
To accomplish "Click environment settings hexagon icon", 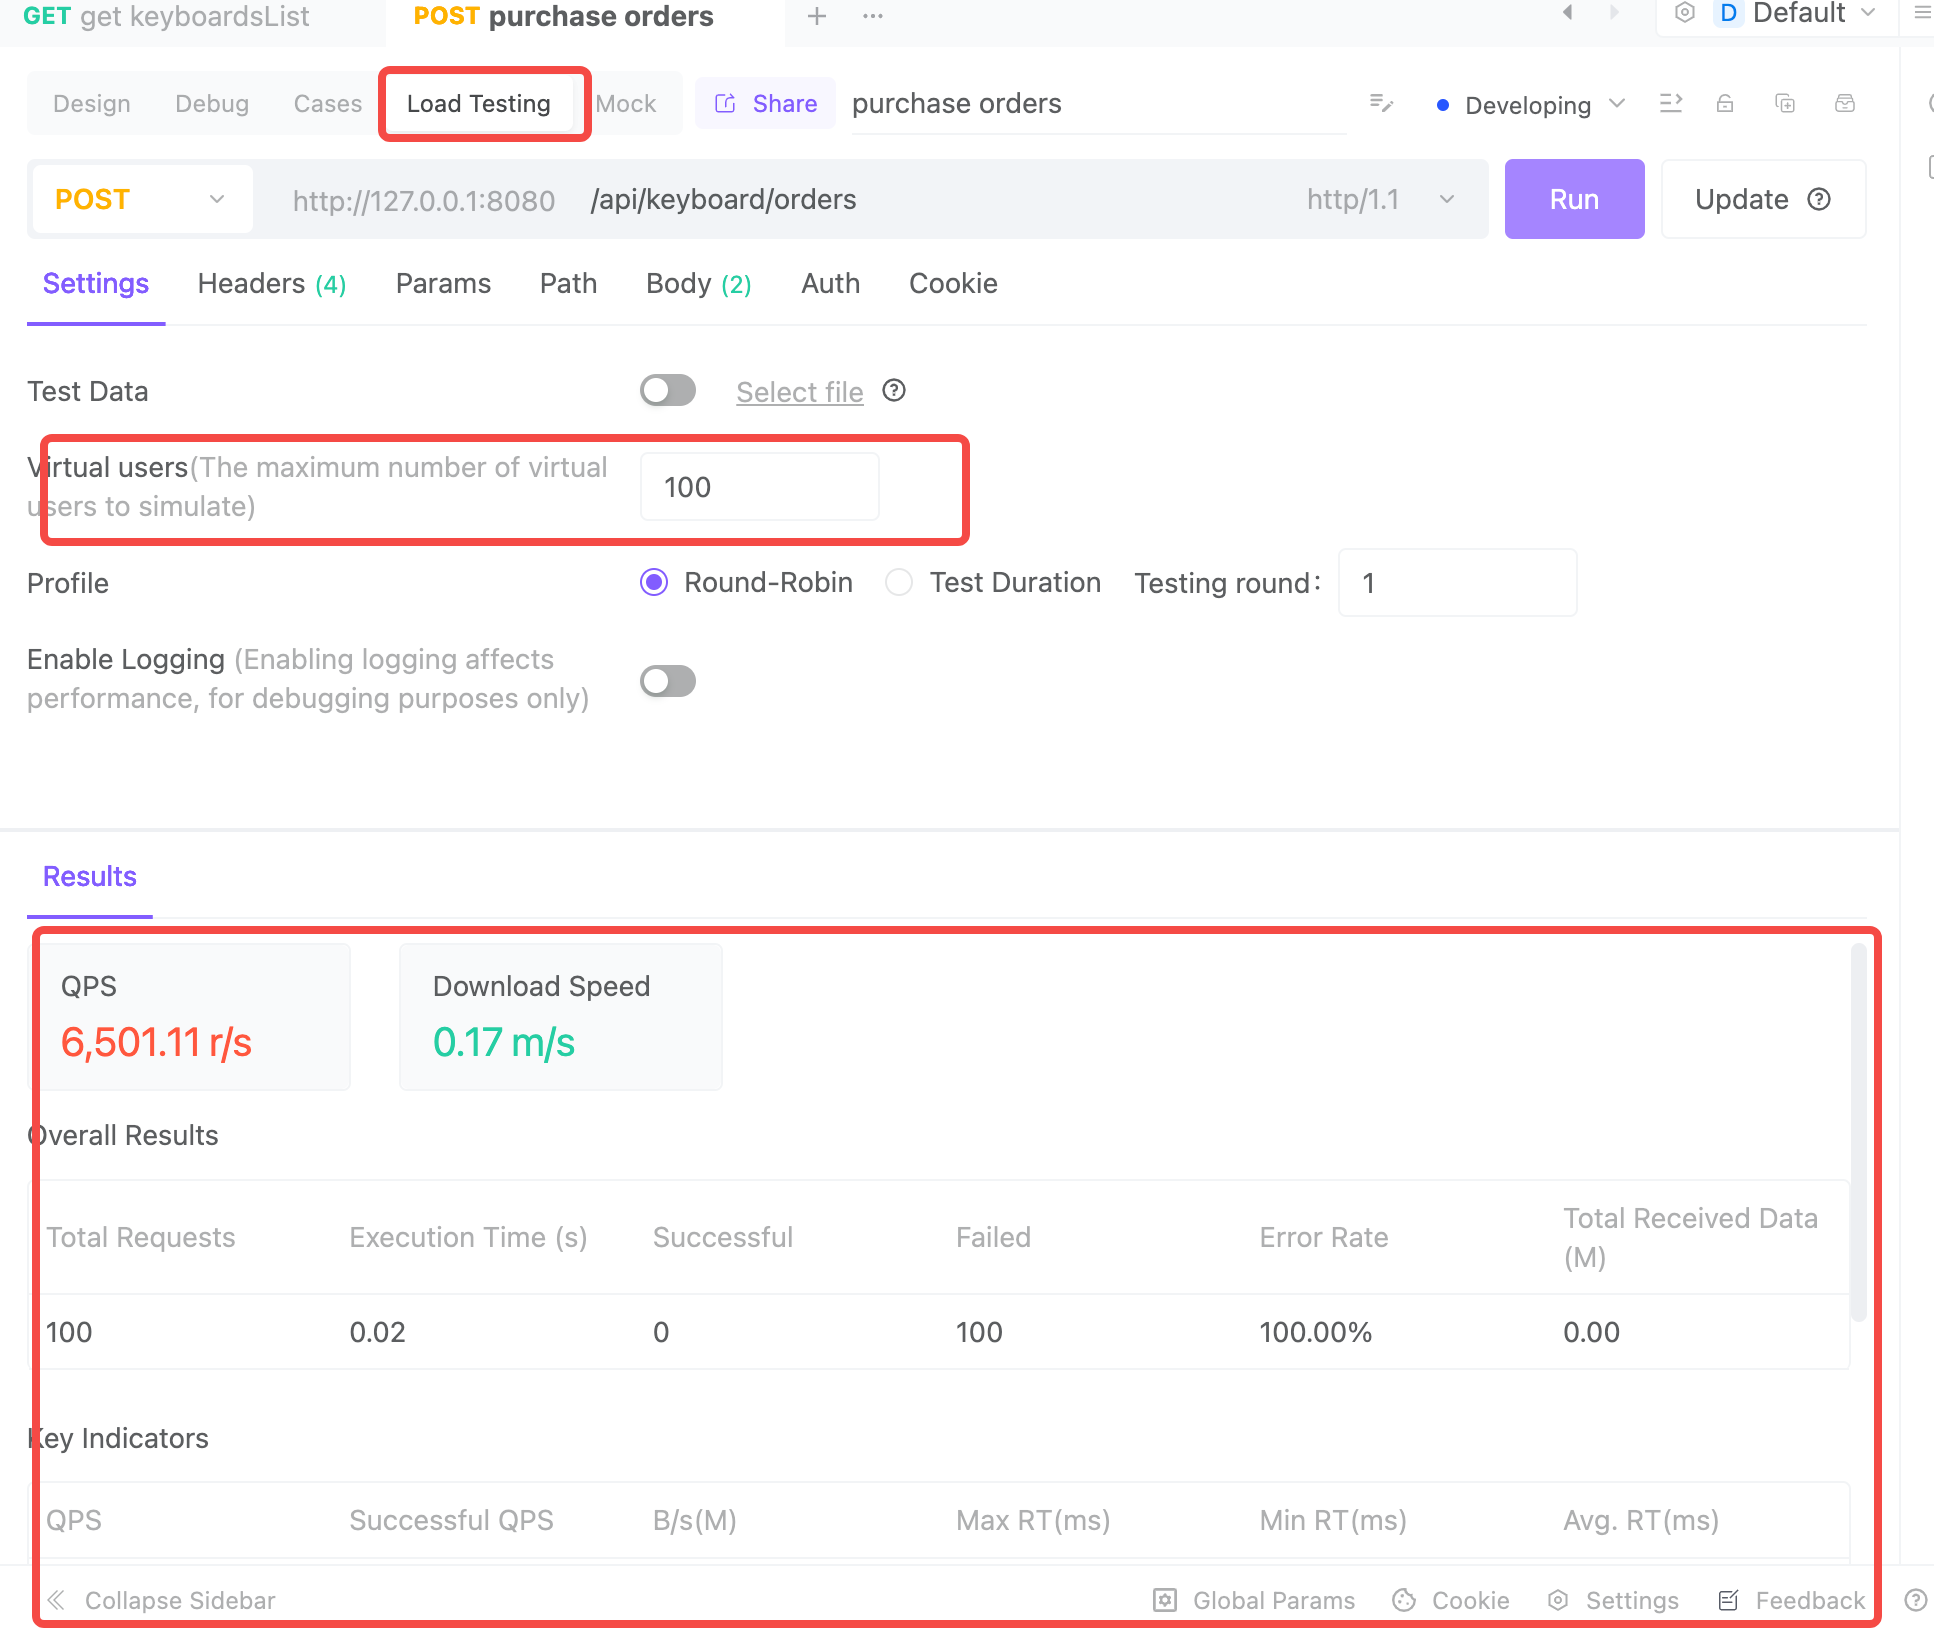I will tap(1685, 13).
